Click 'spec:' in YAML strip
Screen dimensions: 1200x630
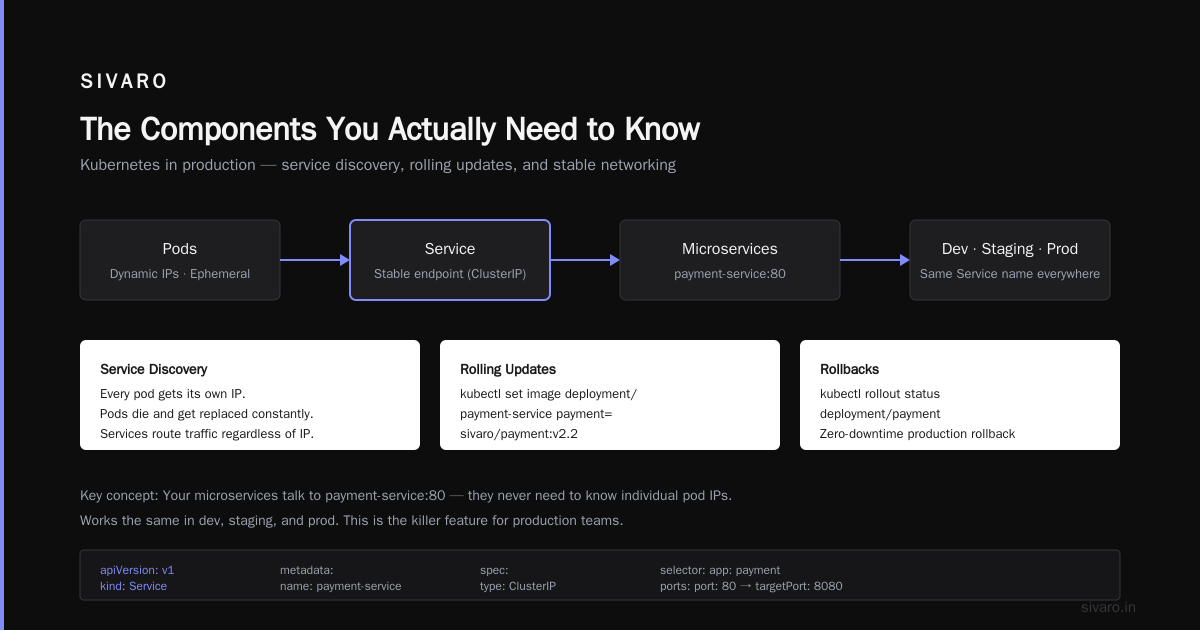tap(494, 570)
